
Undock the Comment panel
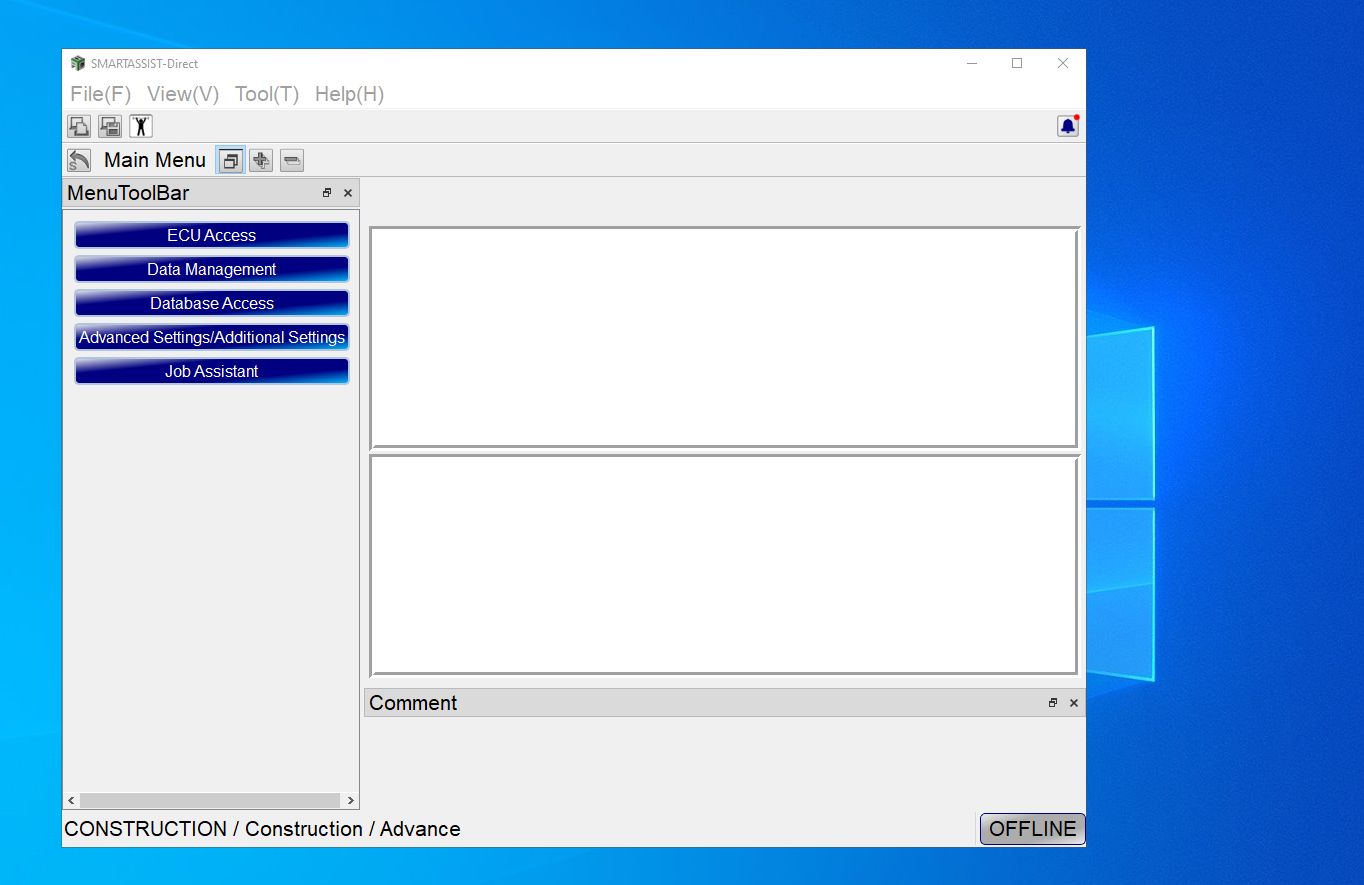(x=1052, y=703)
